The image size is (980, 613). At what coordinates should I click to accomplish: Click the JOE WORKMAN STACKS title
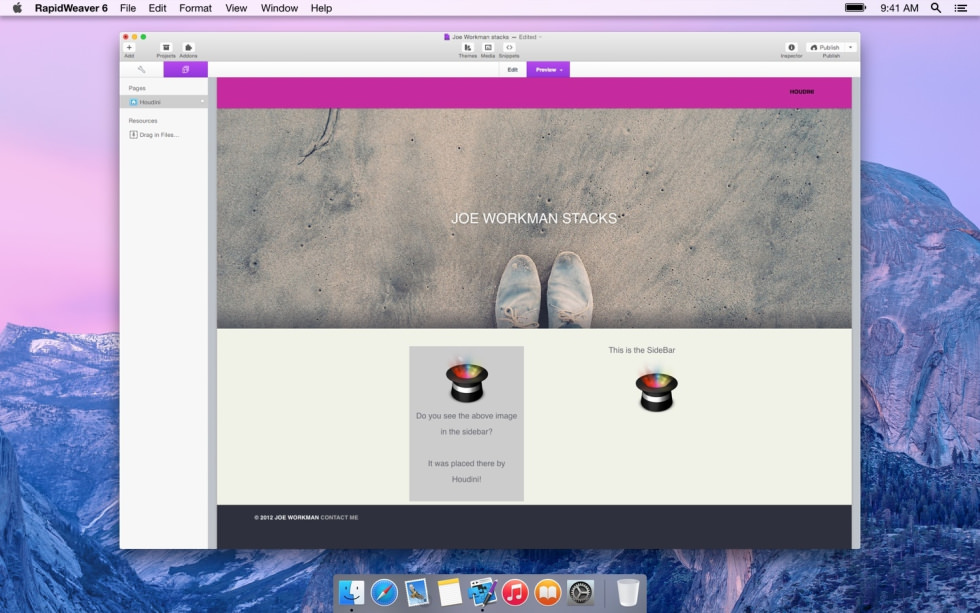tap(534, 218)
